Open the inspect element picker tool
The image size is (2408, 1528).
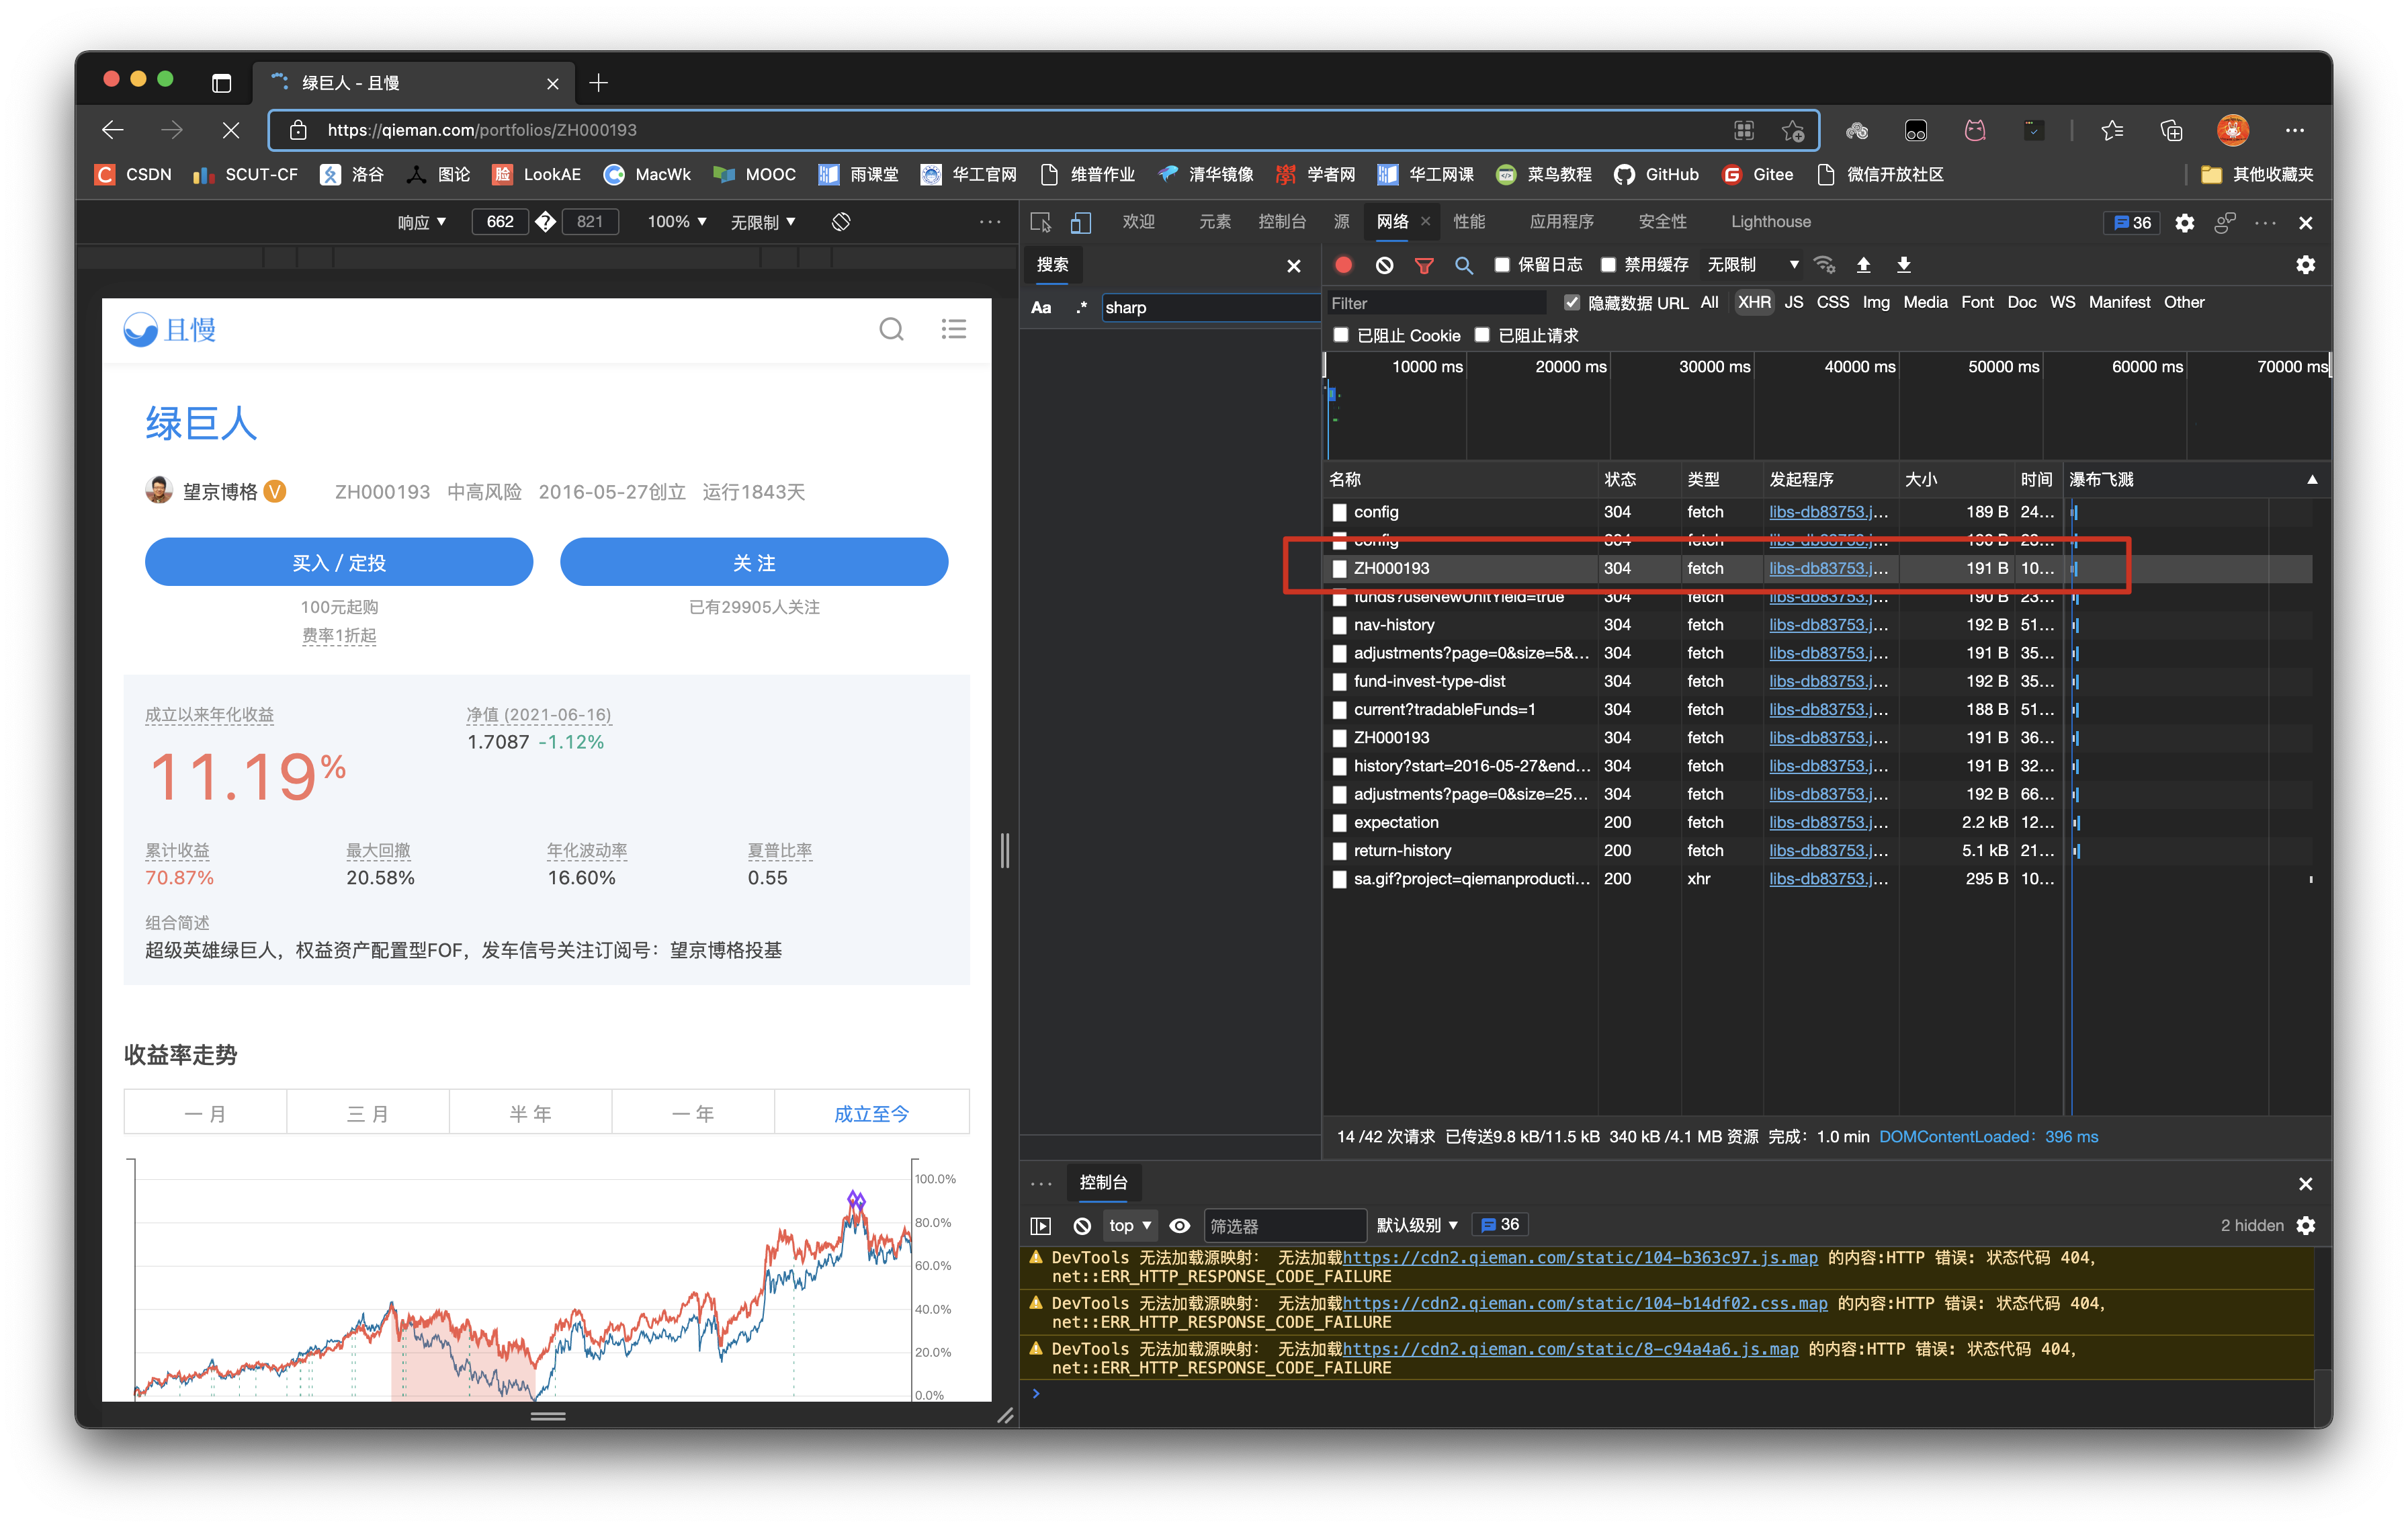(1041, 222)
